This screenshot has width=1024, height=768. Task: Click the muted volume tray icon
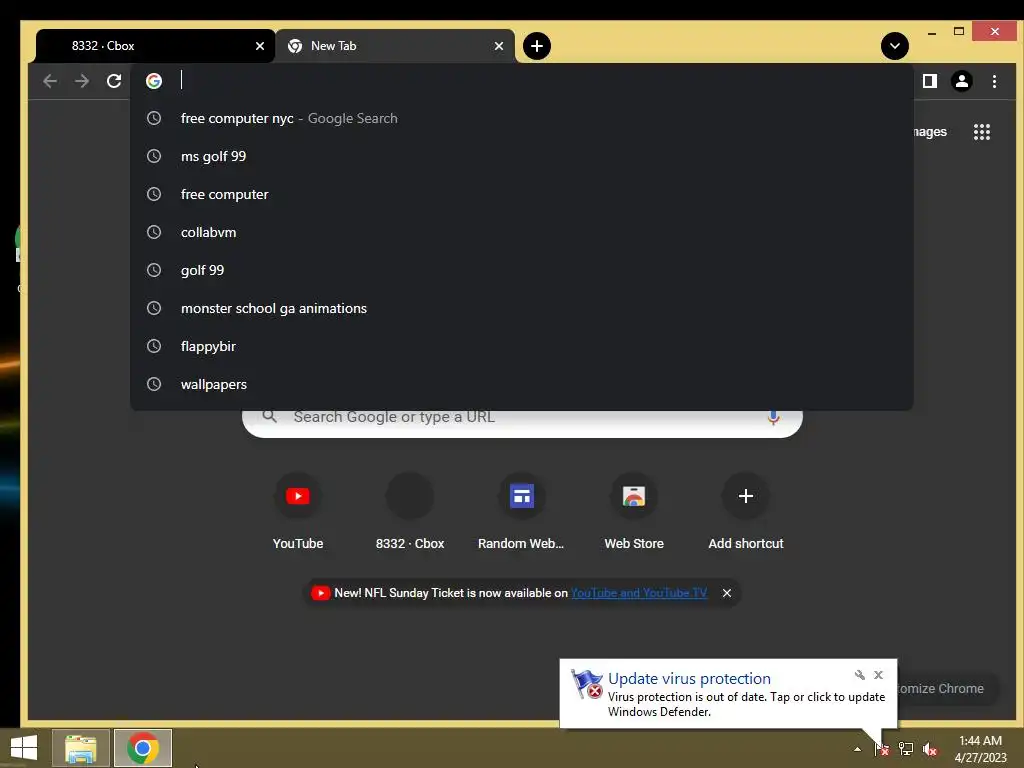pos(930,749)
